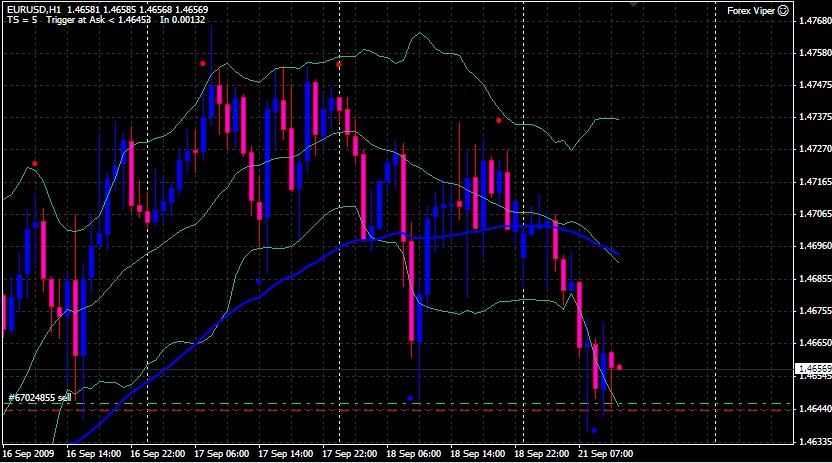Click the red dot beside the tallest blue wick
The image size is (832, 463).
coord(203,64)
